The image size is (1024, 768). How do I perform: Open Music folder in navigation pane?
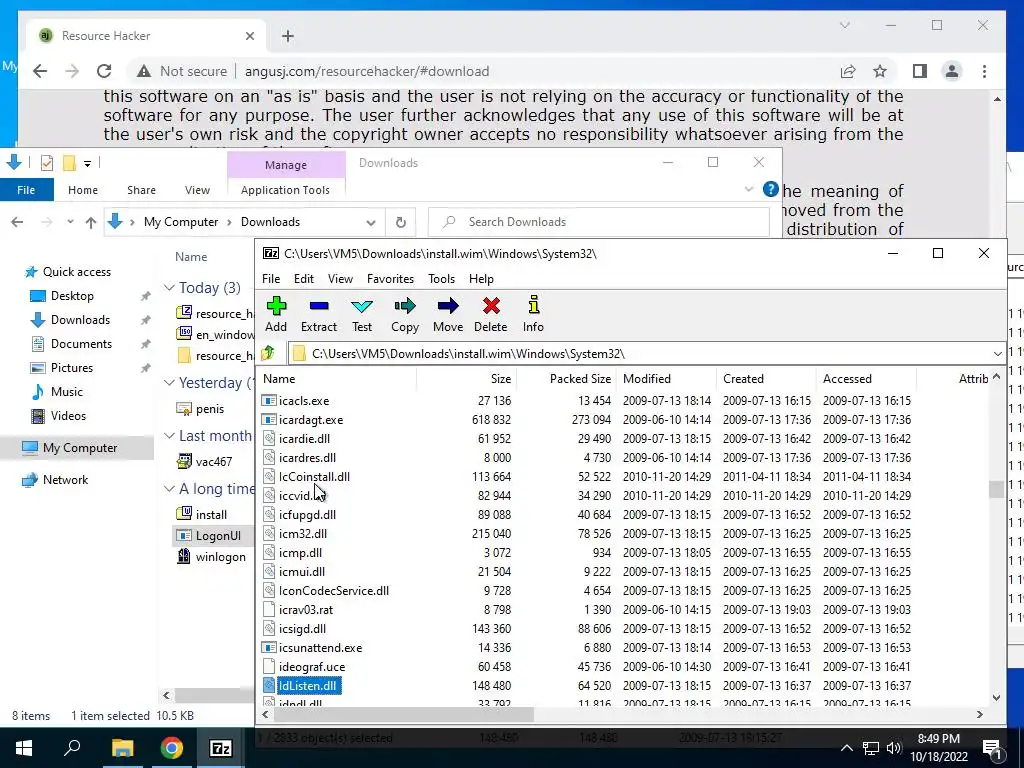click(67, 392)
